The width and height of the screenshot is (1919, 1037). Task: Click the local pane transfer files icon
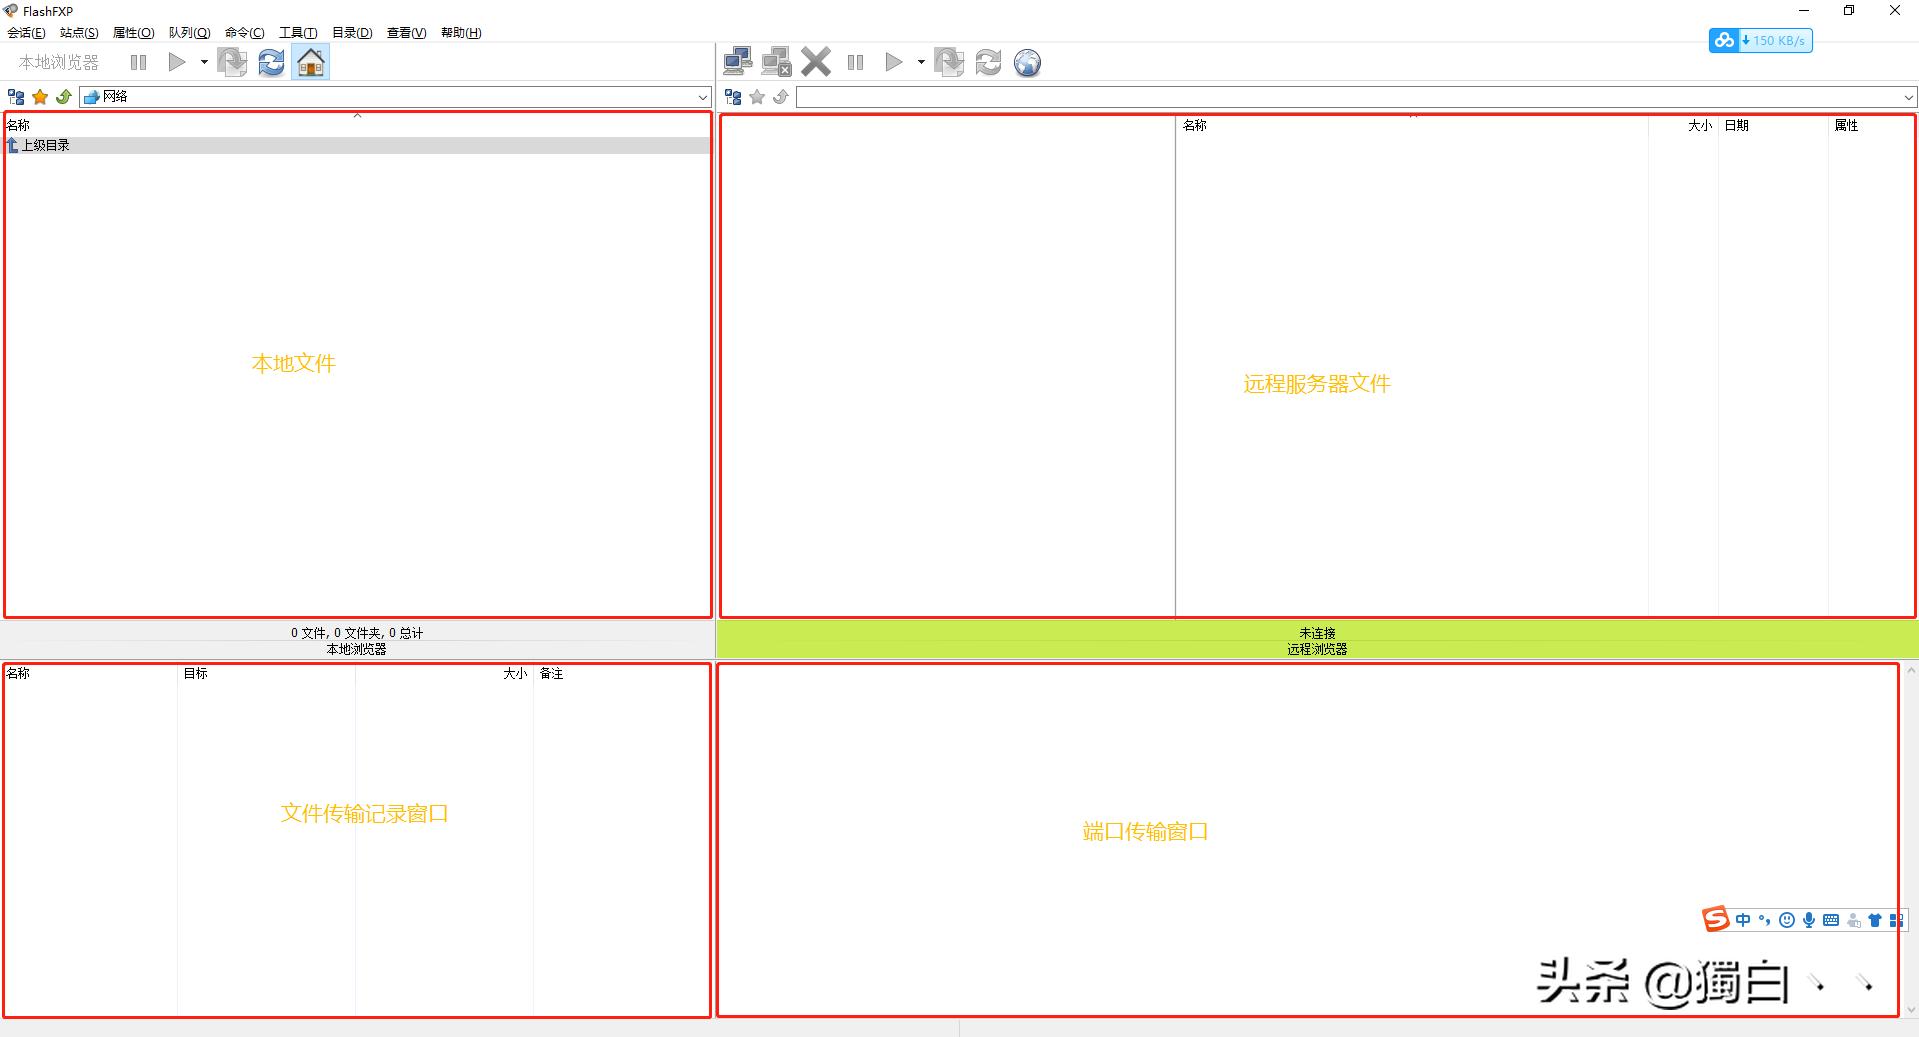pyautogui.click(x=232, y=62)
